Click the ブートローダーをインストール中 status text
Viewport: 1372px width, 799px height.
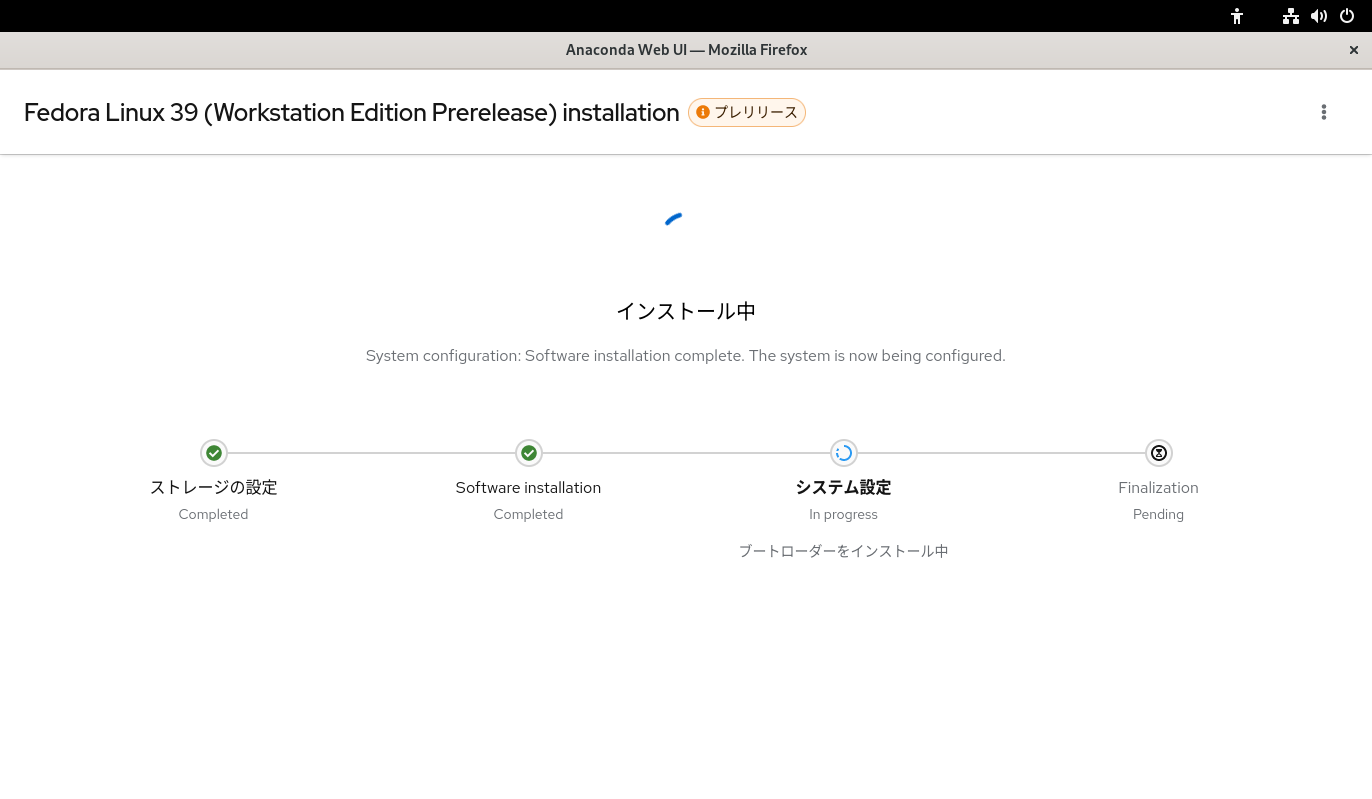coord(843,551)
